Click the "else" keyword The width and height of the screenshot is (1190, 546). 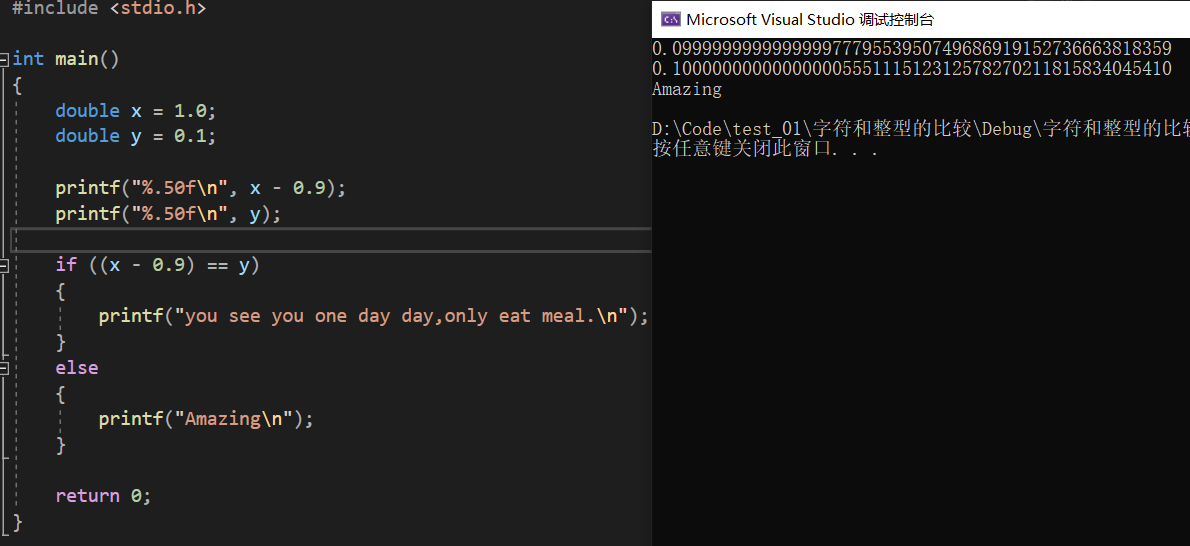(77, 368)
